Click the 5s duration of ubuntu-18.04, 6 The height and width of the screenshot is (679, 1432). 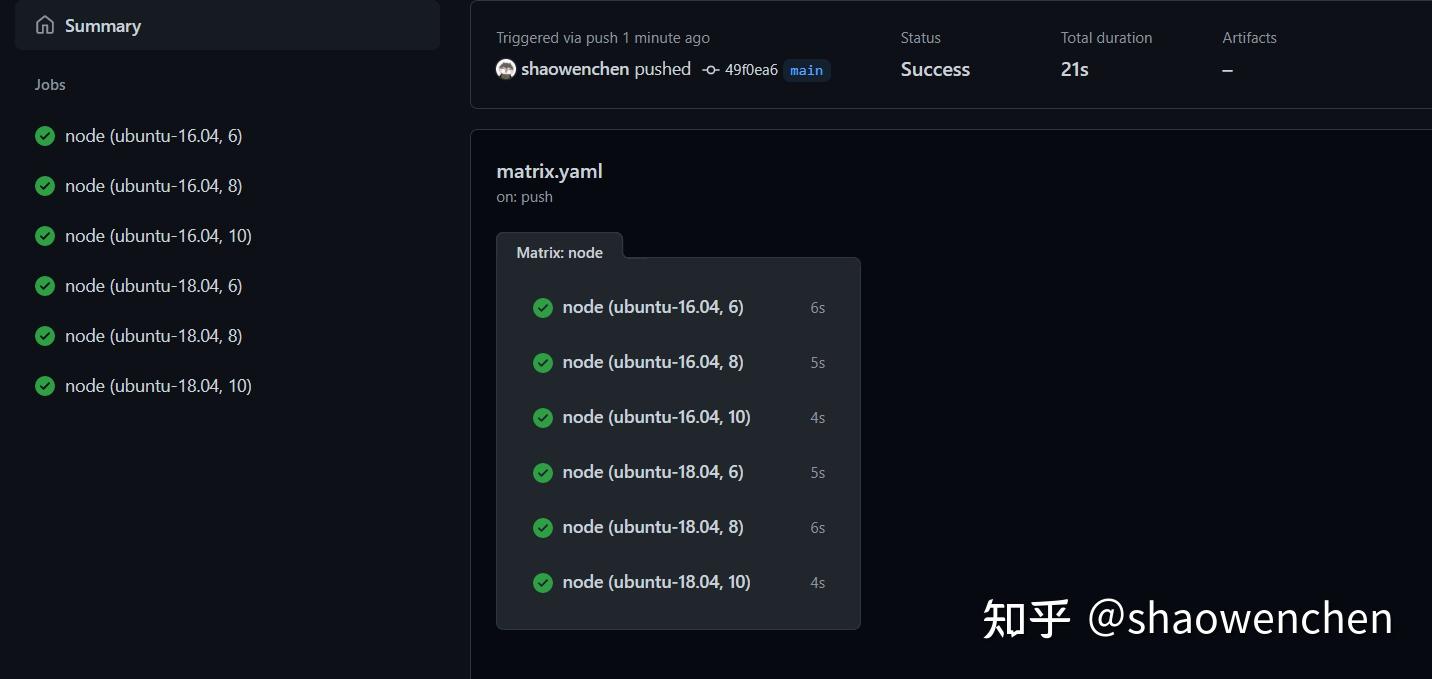pos(818,473)
